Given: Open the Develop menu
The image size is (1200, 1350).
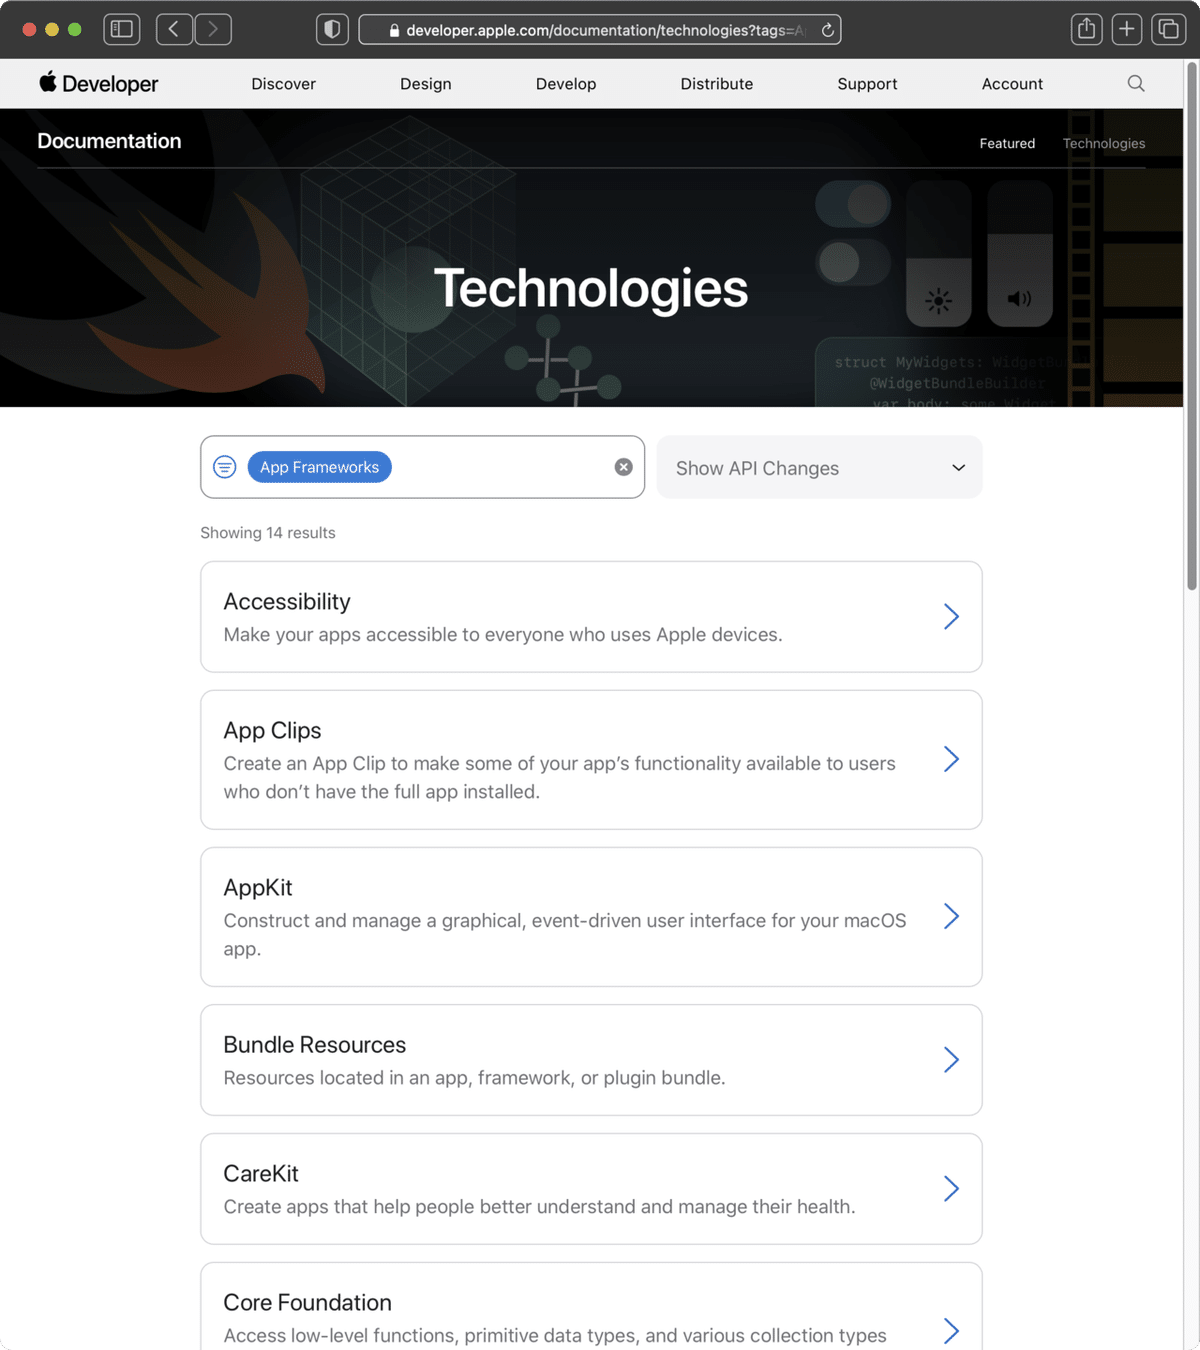Looking at the screenshot, I should point(566,84).
